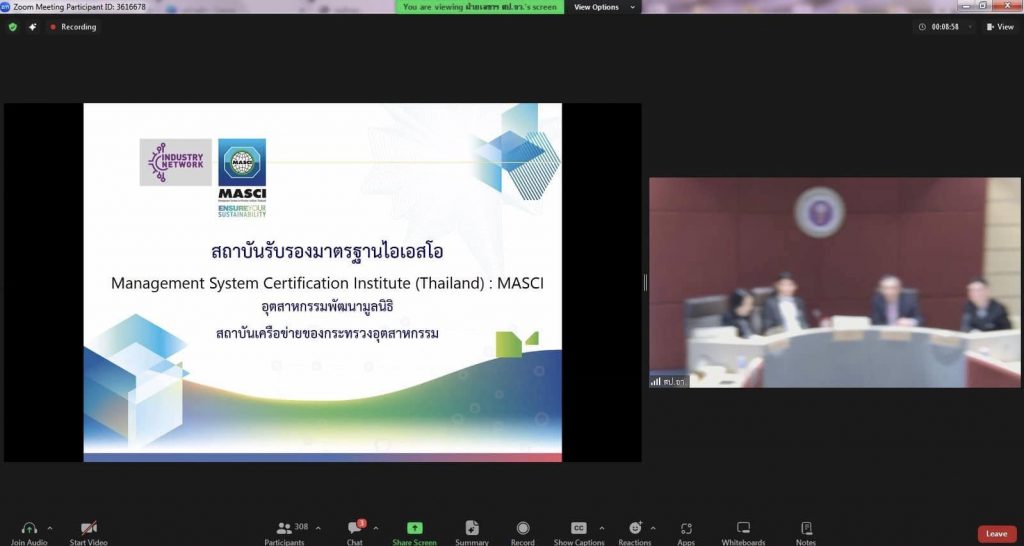Click the green screen viewing notification bar
This screenshot has height=546, width=1024.
coord(480,7)
